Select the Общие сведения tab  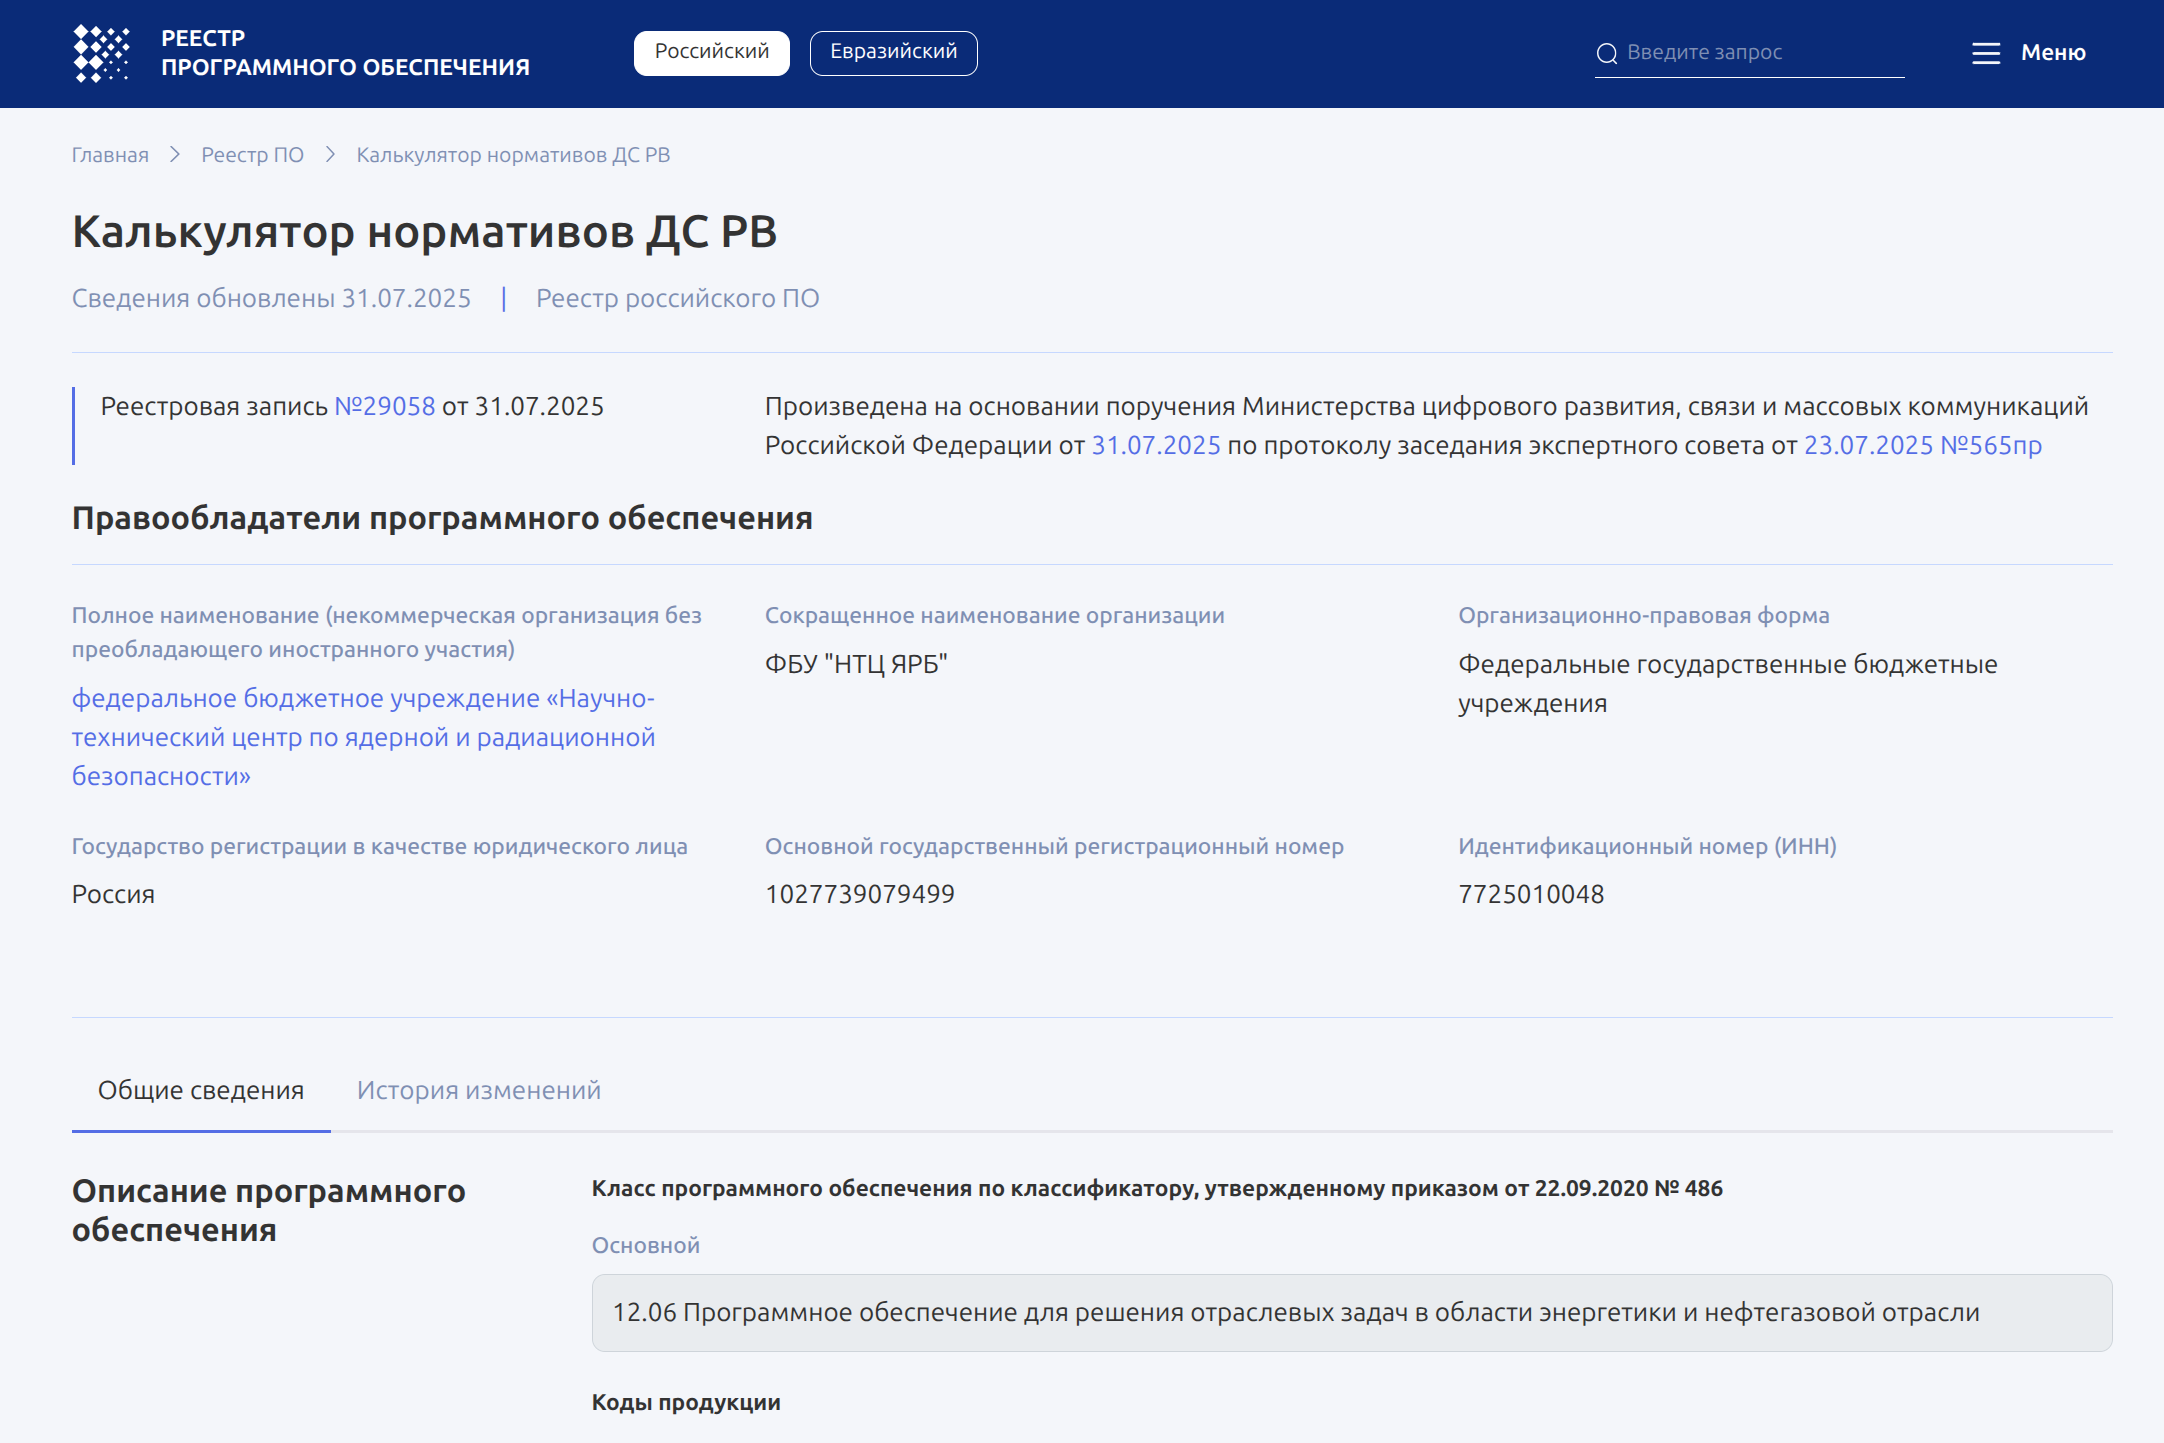(x=201, y=1091)
